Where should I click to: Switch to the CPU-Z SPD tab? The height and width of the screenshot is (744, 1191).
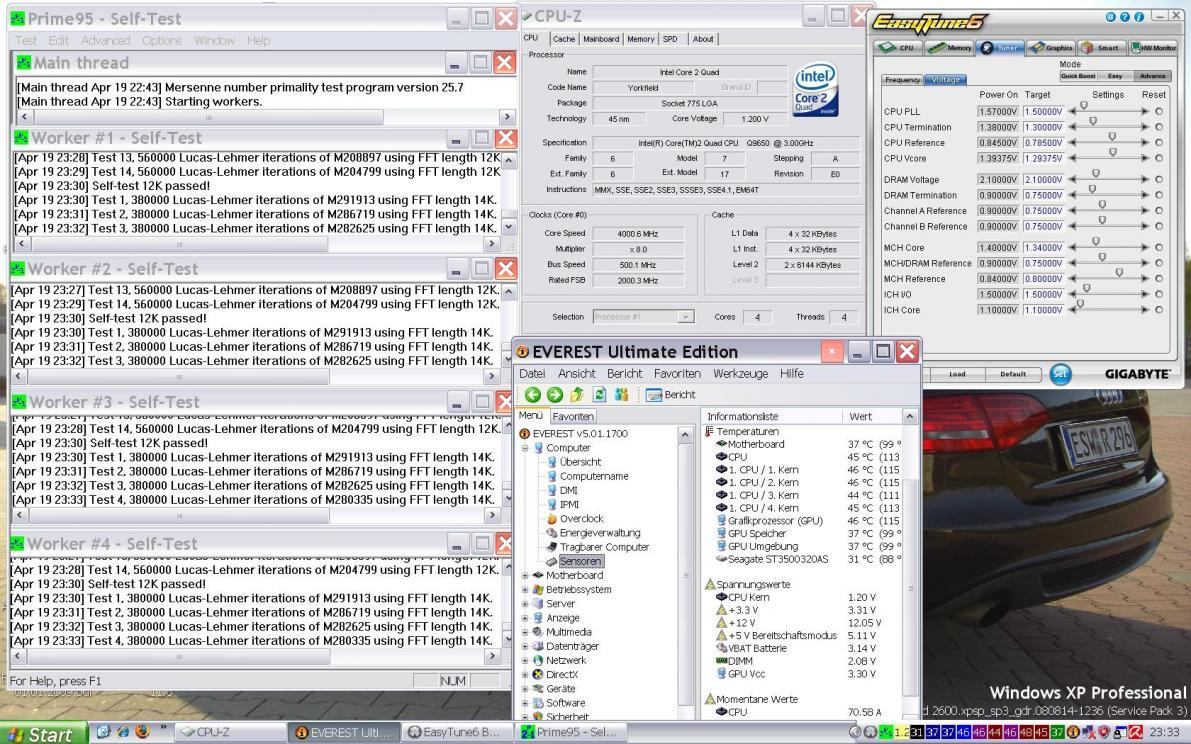(x=670, y=39)
